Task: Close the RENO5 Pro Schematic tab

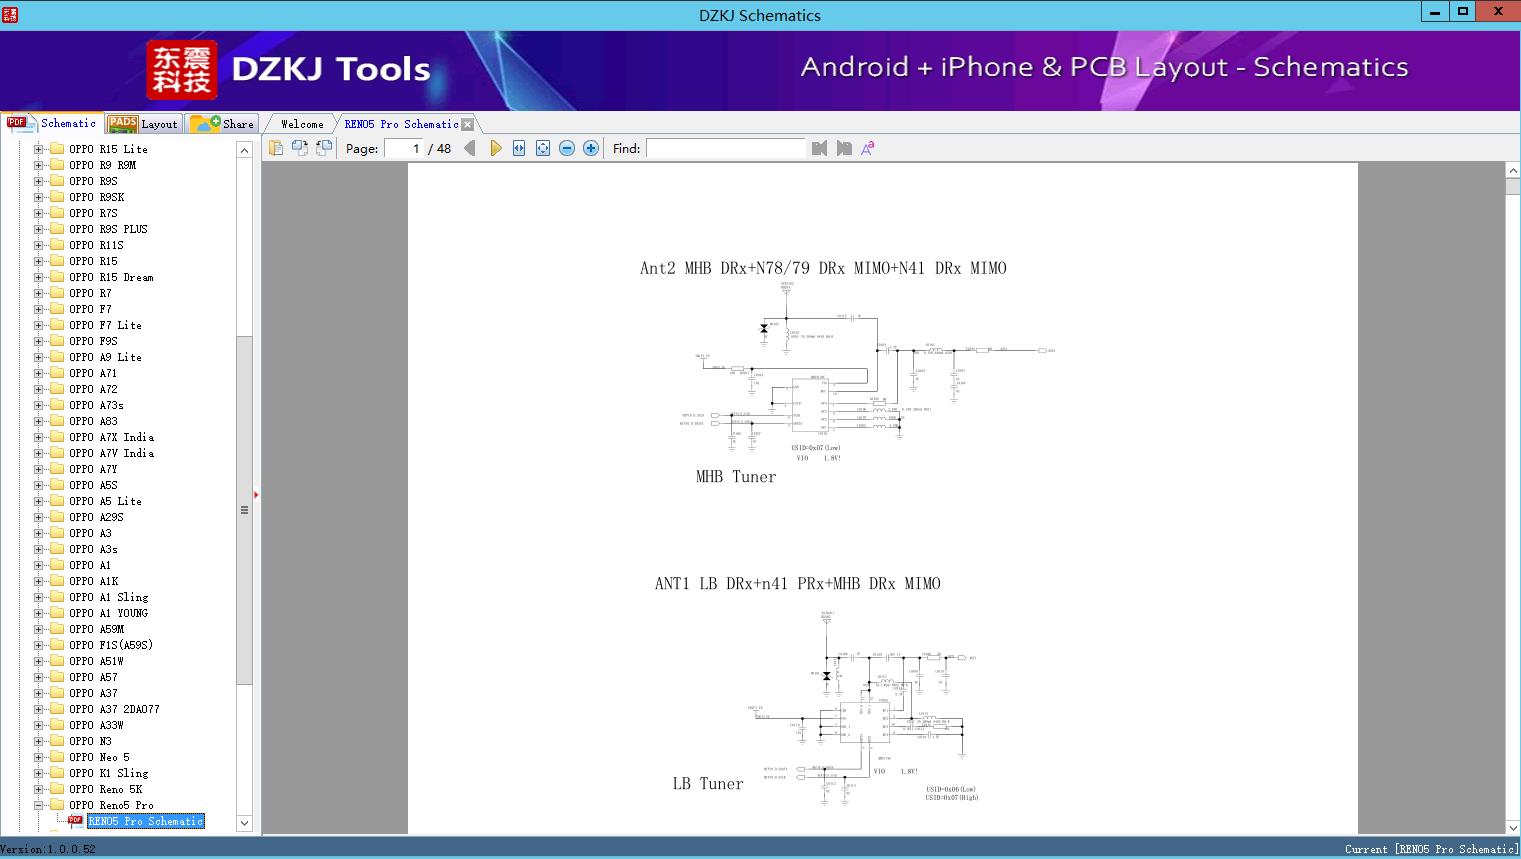Action: coord(467,124)
